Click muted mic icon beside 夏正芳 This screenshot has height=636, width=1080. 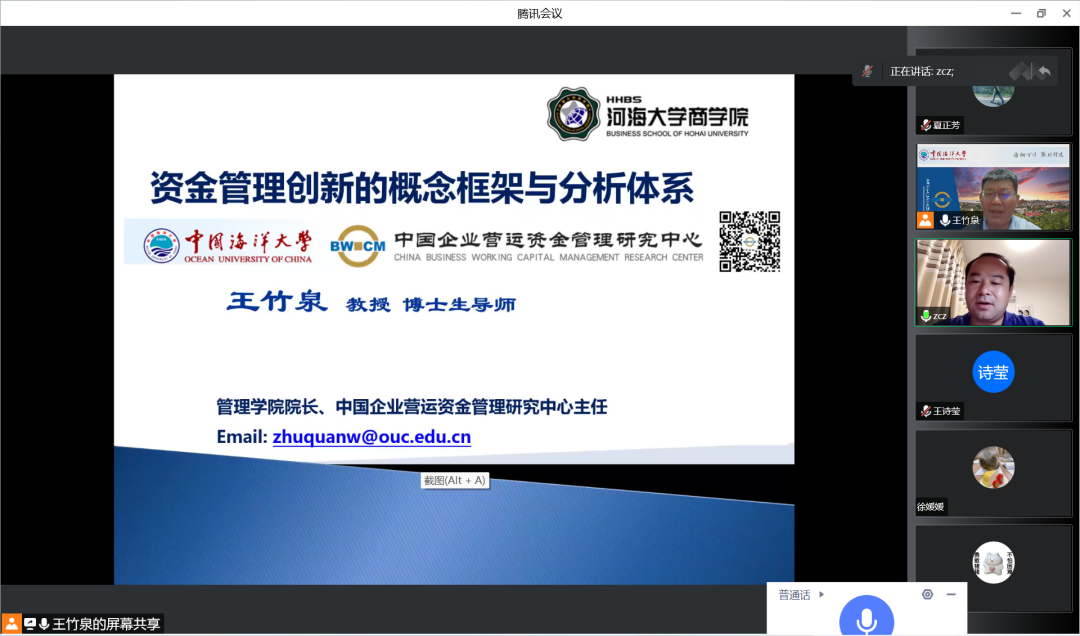pyautogui.click(x=926, y=125)
